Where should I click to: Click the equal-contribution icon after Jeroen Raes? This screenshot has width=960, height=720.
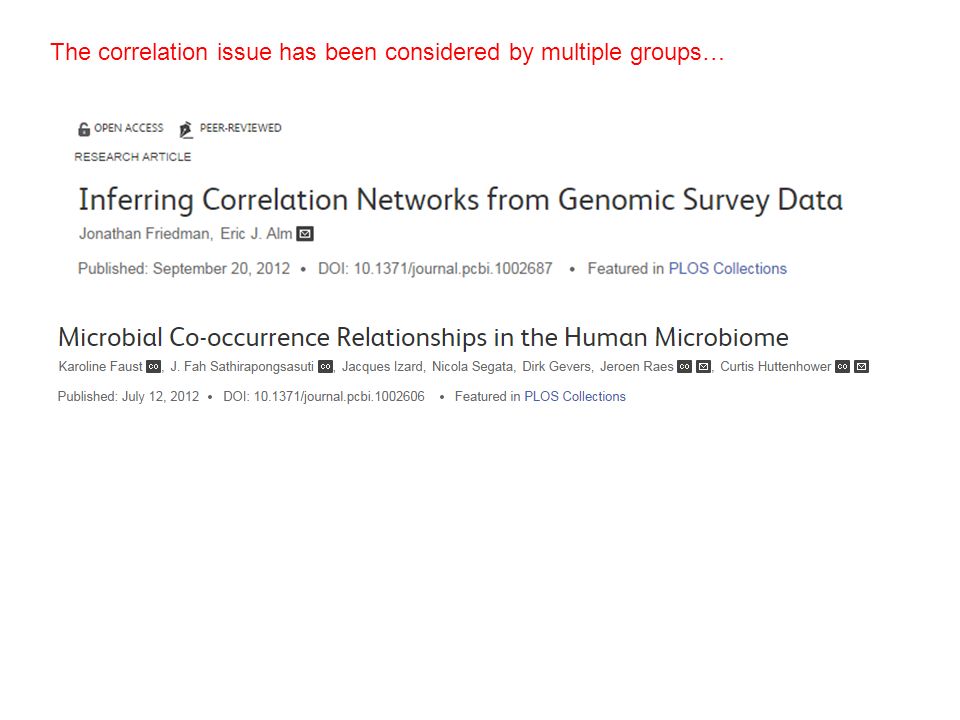pyautogui.click(x=684, y=367)
